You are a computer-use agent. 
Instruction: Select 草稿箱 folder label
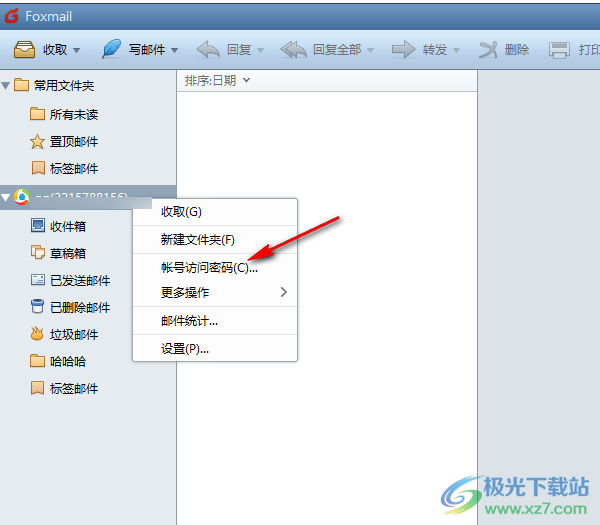pos(68,253)
